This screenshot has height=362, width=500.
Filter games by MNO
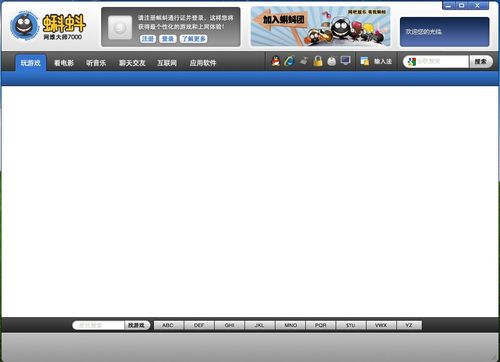pyautogui.click(x=290, y=325)
